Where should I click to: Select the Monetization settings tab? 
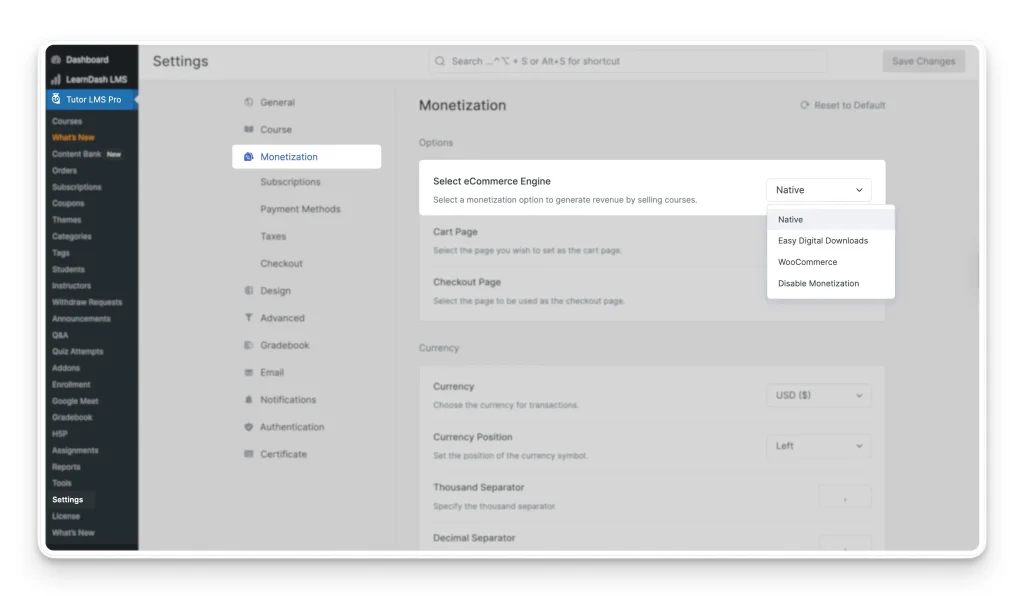(x=306, y=157)
